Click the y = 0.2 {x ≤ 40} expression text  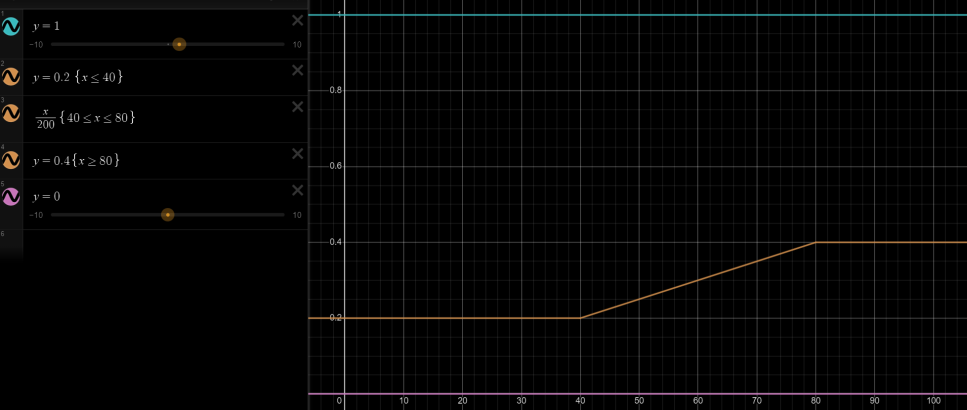point(78,77)
